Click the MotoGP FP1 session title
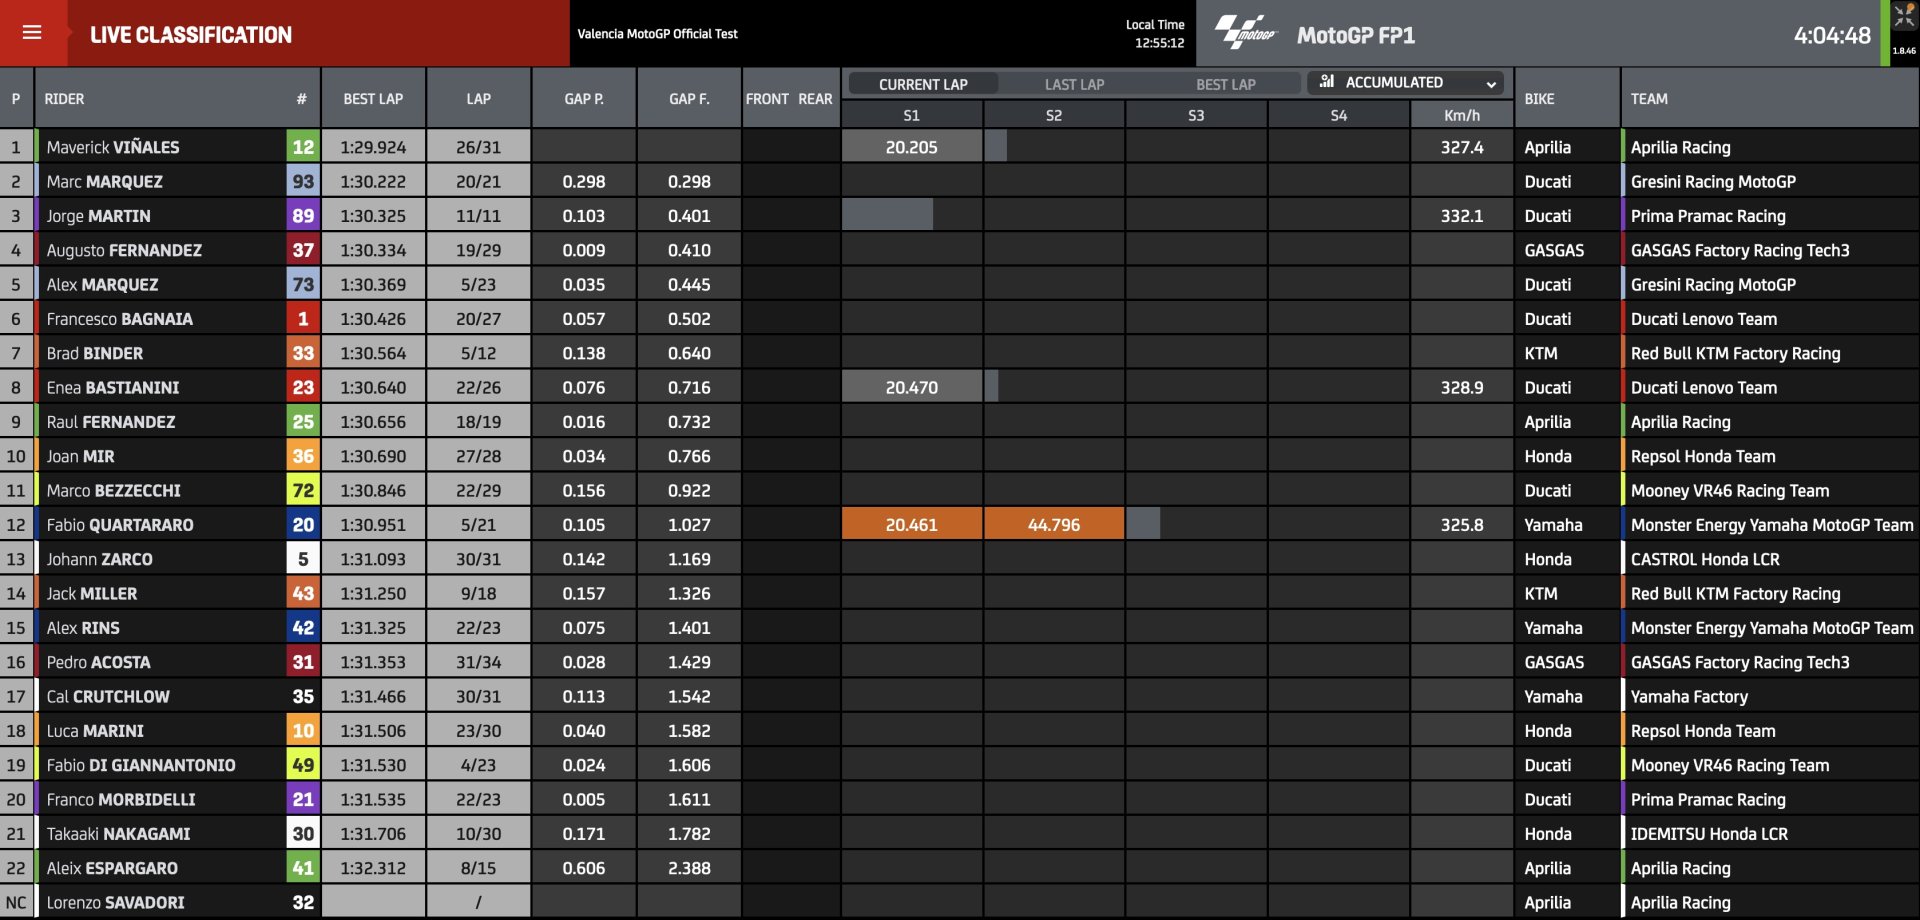The image size is (1920, 920). click(x=1356, y=35)
